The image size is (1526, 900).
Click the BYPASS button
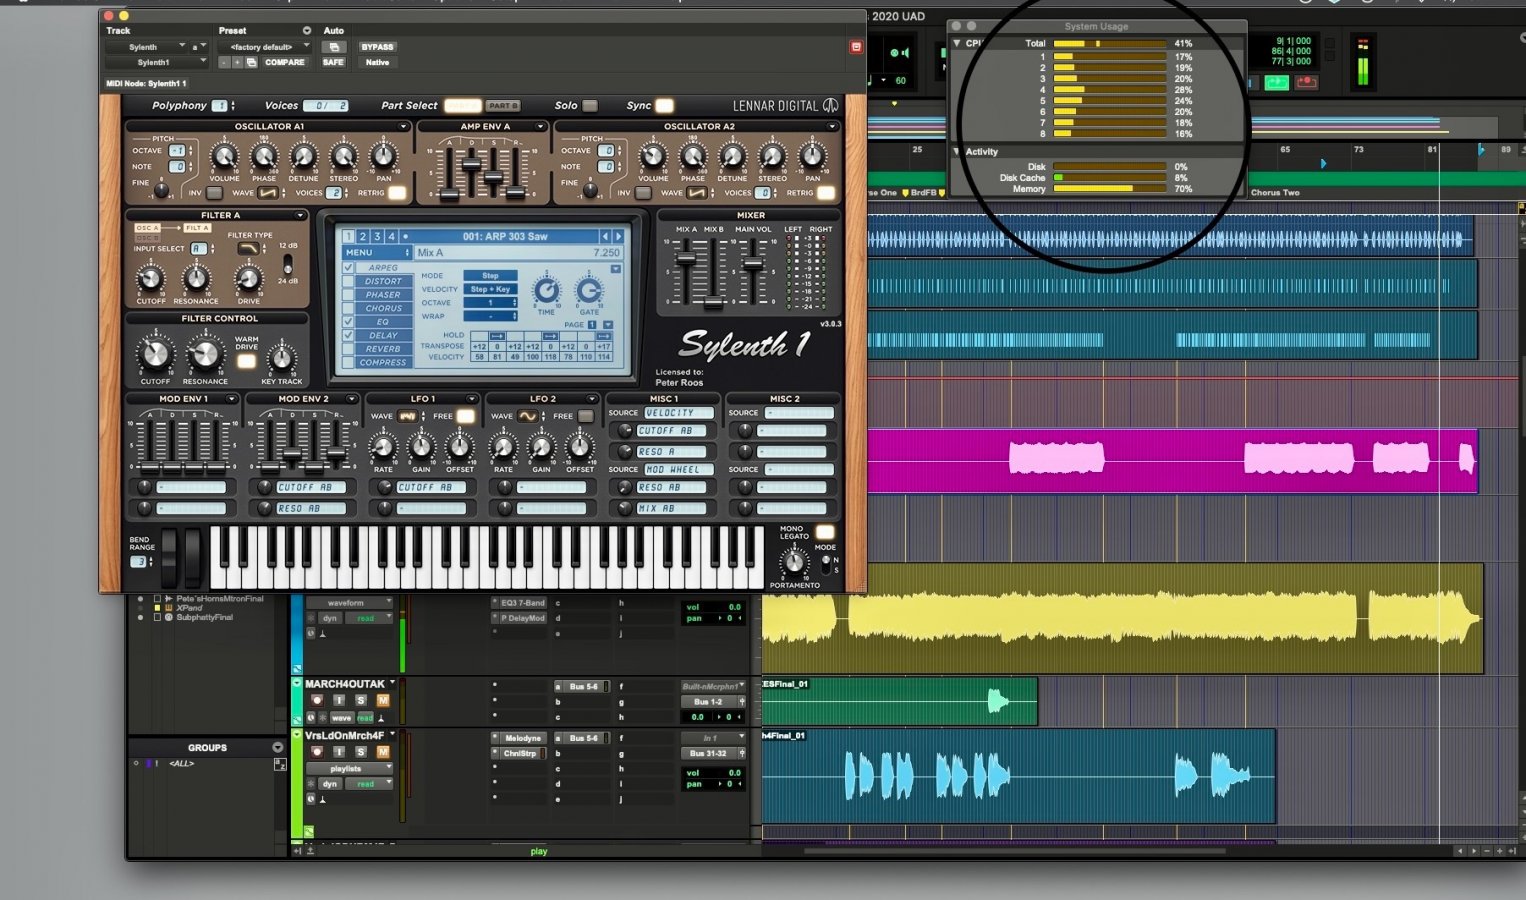(x=377, y=47)
